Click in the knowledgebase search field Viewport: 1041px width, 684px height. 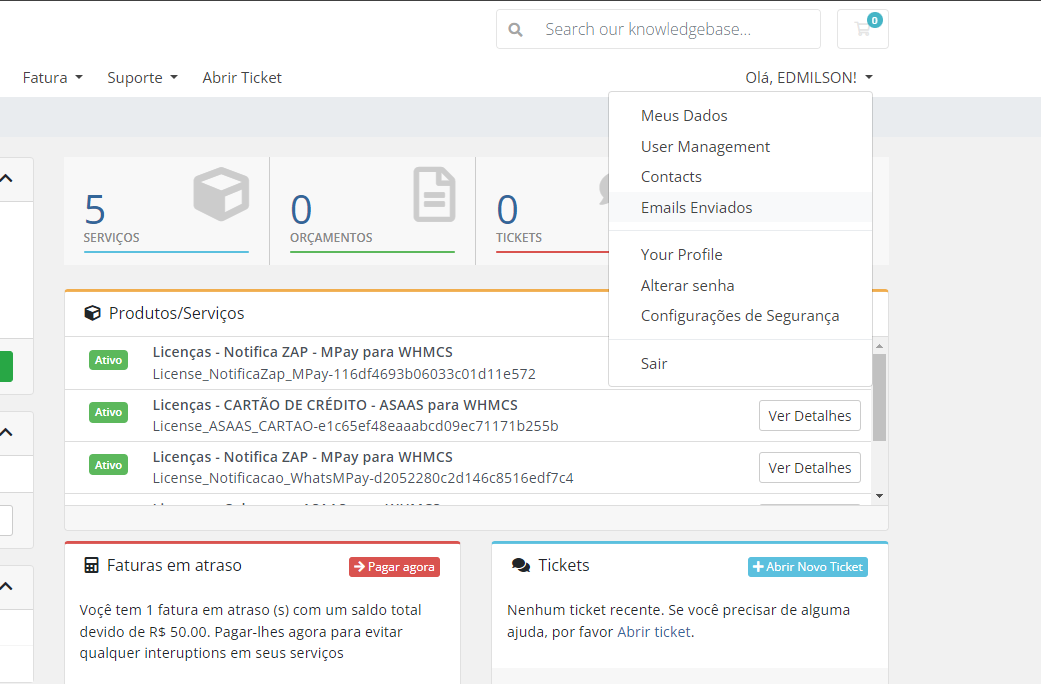[675, 30]
